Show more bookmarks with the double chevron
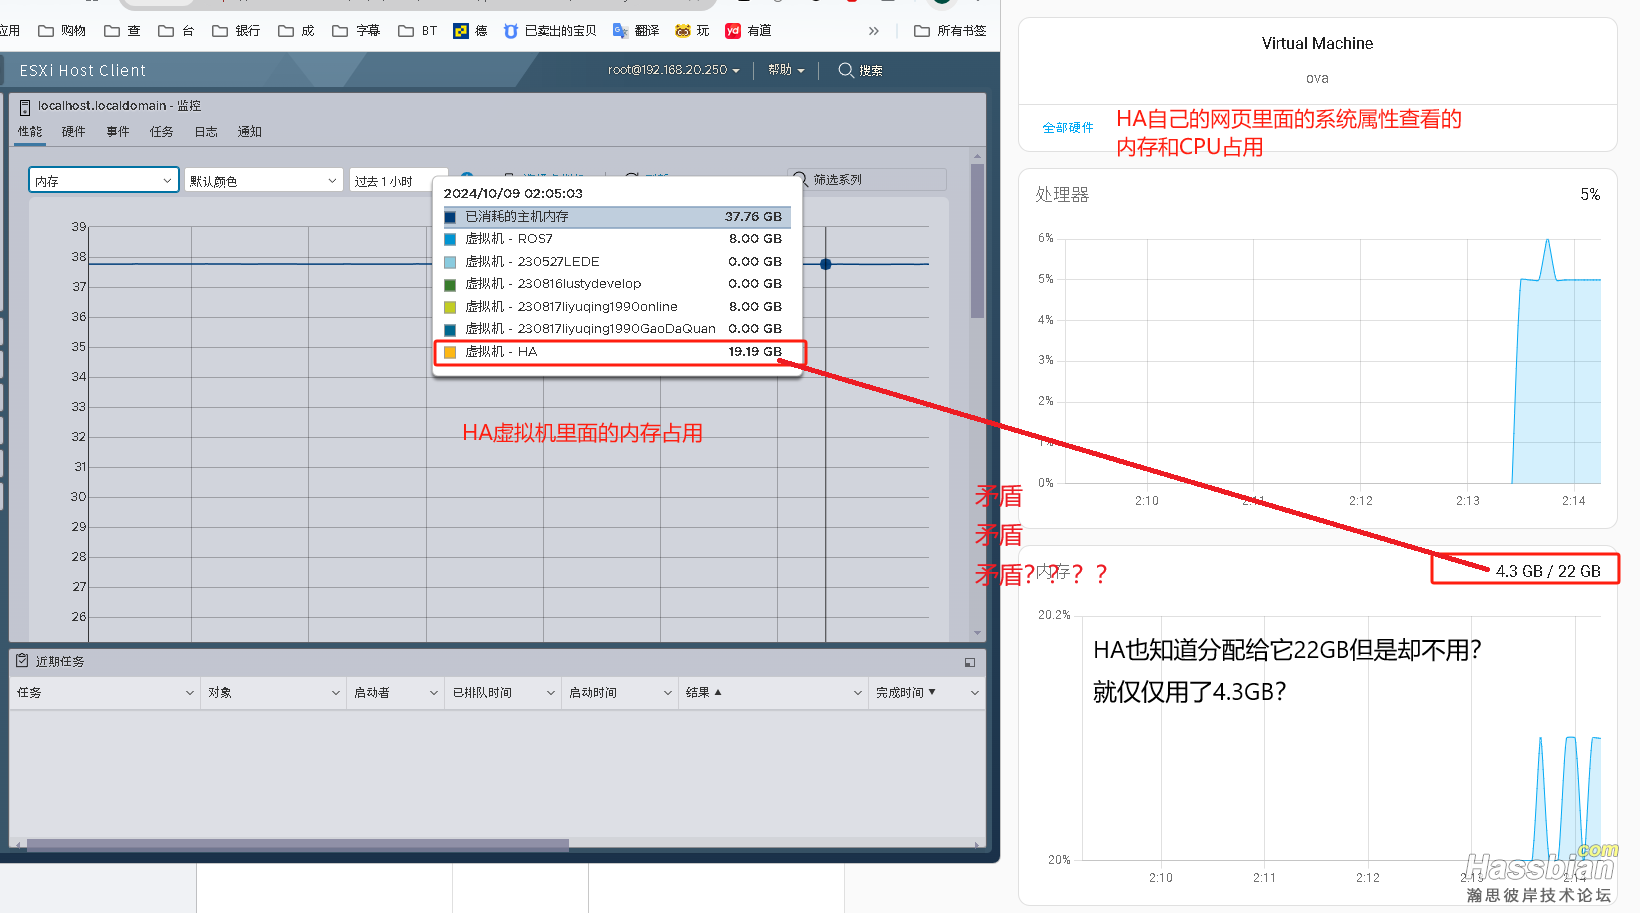 pyautogui.click(x=874, y=31)
